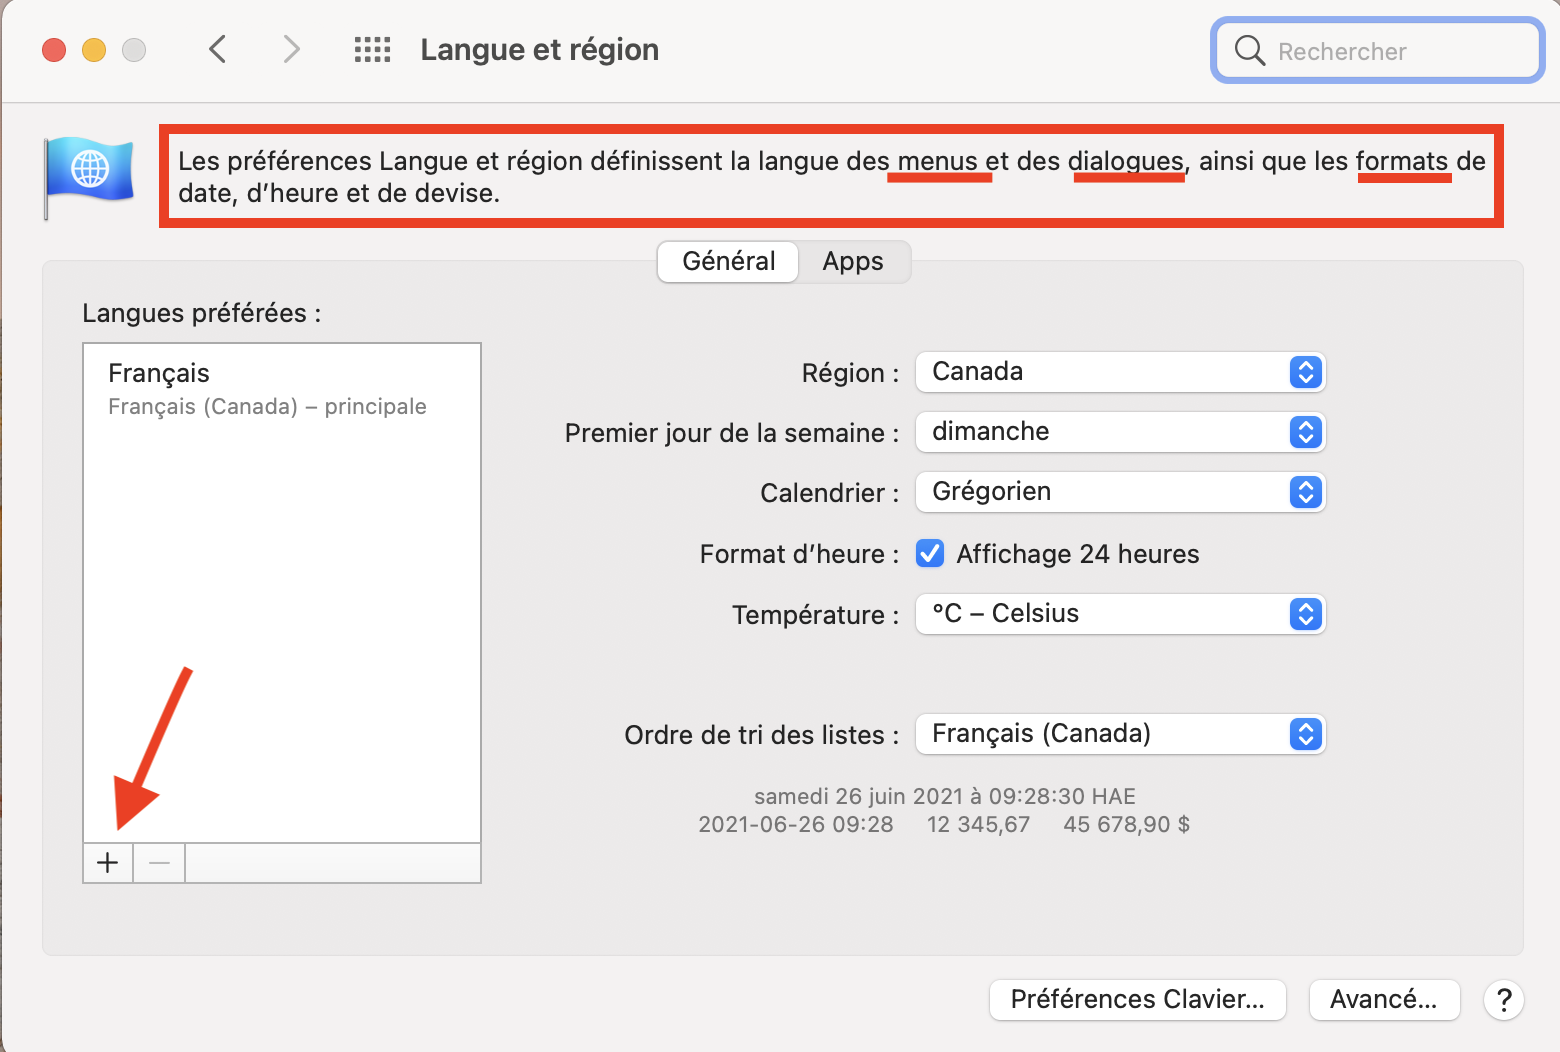Click the forward navigation arrow
Screen dimensions: 1560x1052
coord(291,49)
